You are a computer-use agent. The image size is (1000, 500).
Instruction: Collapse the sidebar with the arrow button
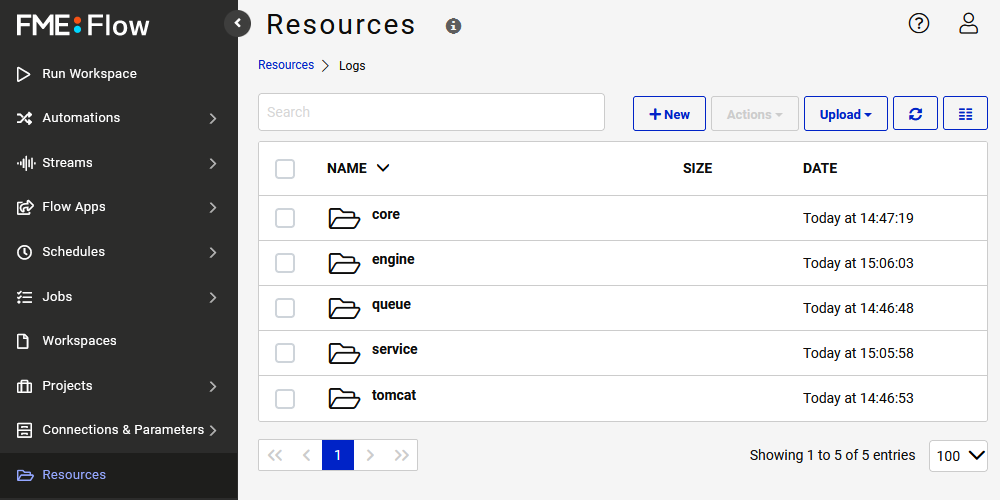click(237, 24)
